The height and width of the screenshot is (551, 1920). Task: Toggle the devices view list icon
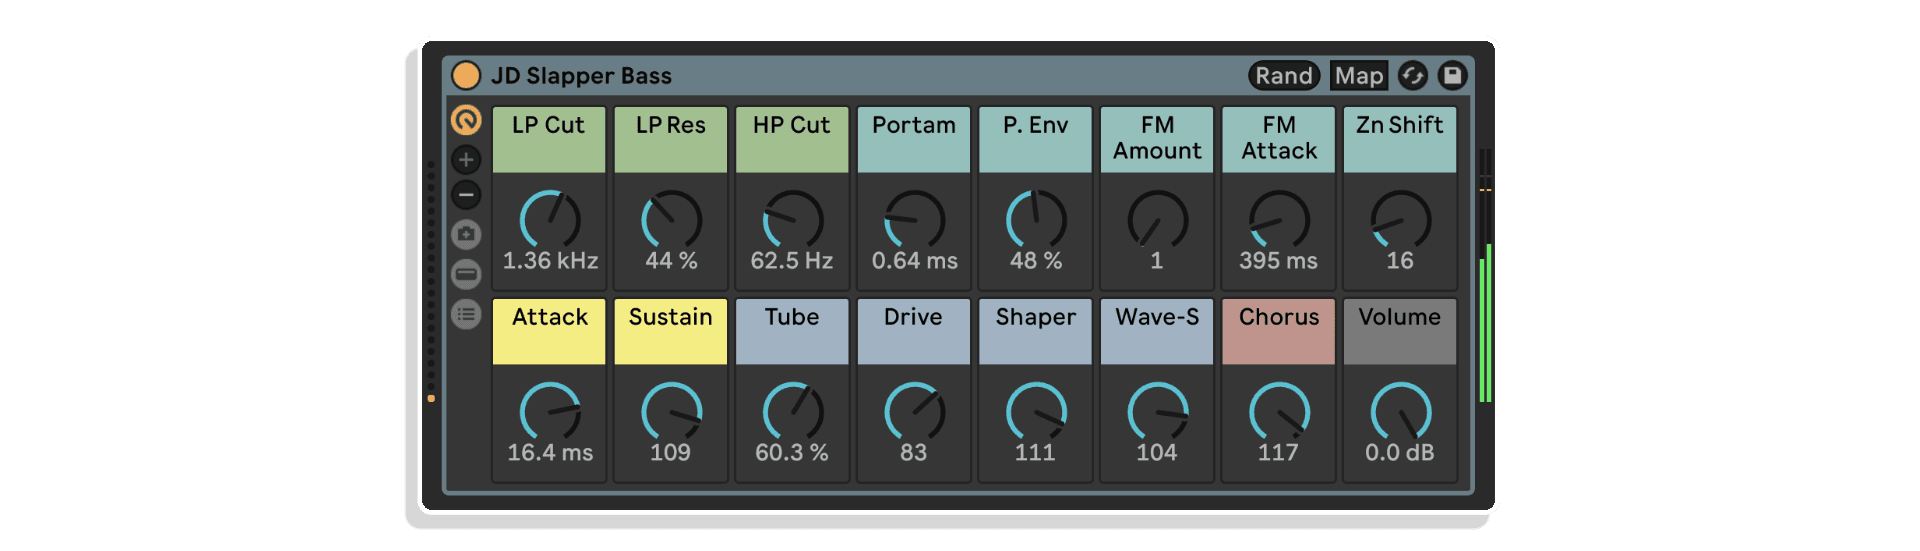(466, 314)
